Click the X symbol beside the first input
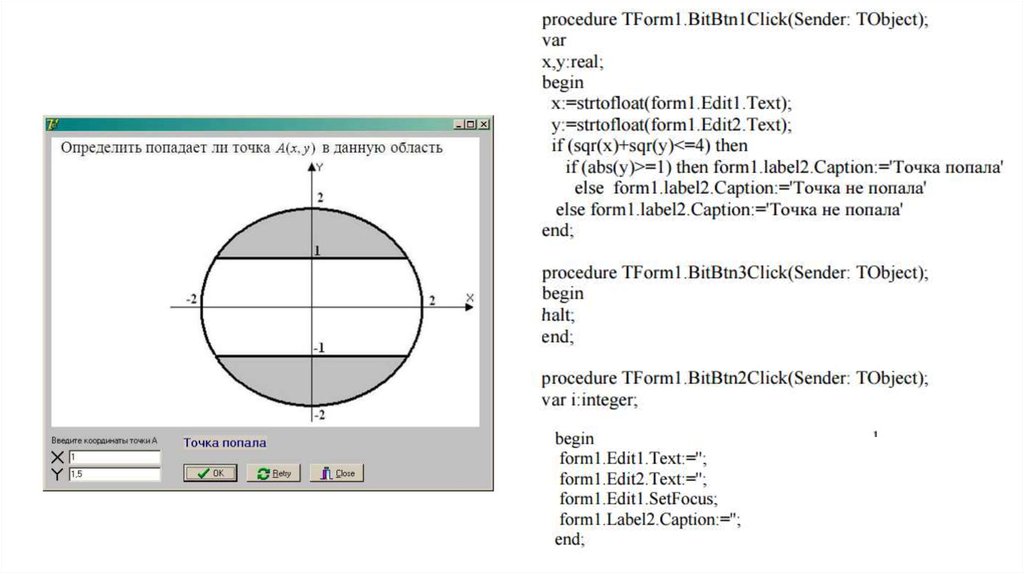This screenshot has width=1024, height=574. [x=58, y=457]
